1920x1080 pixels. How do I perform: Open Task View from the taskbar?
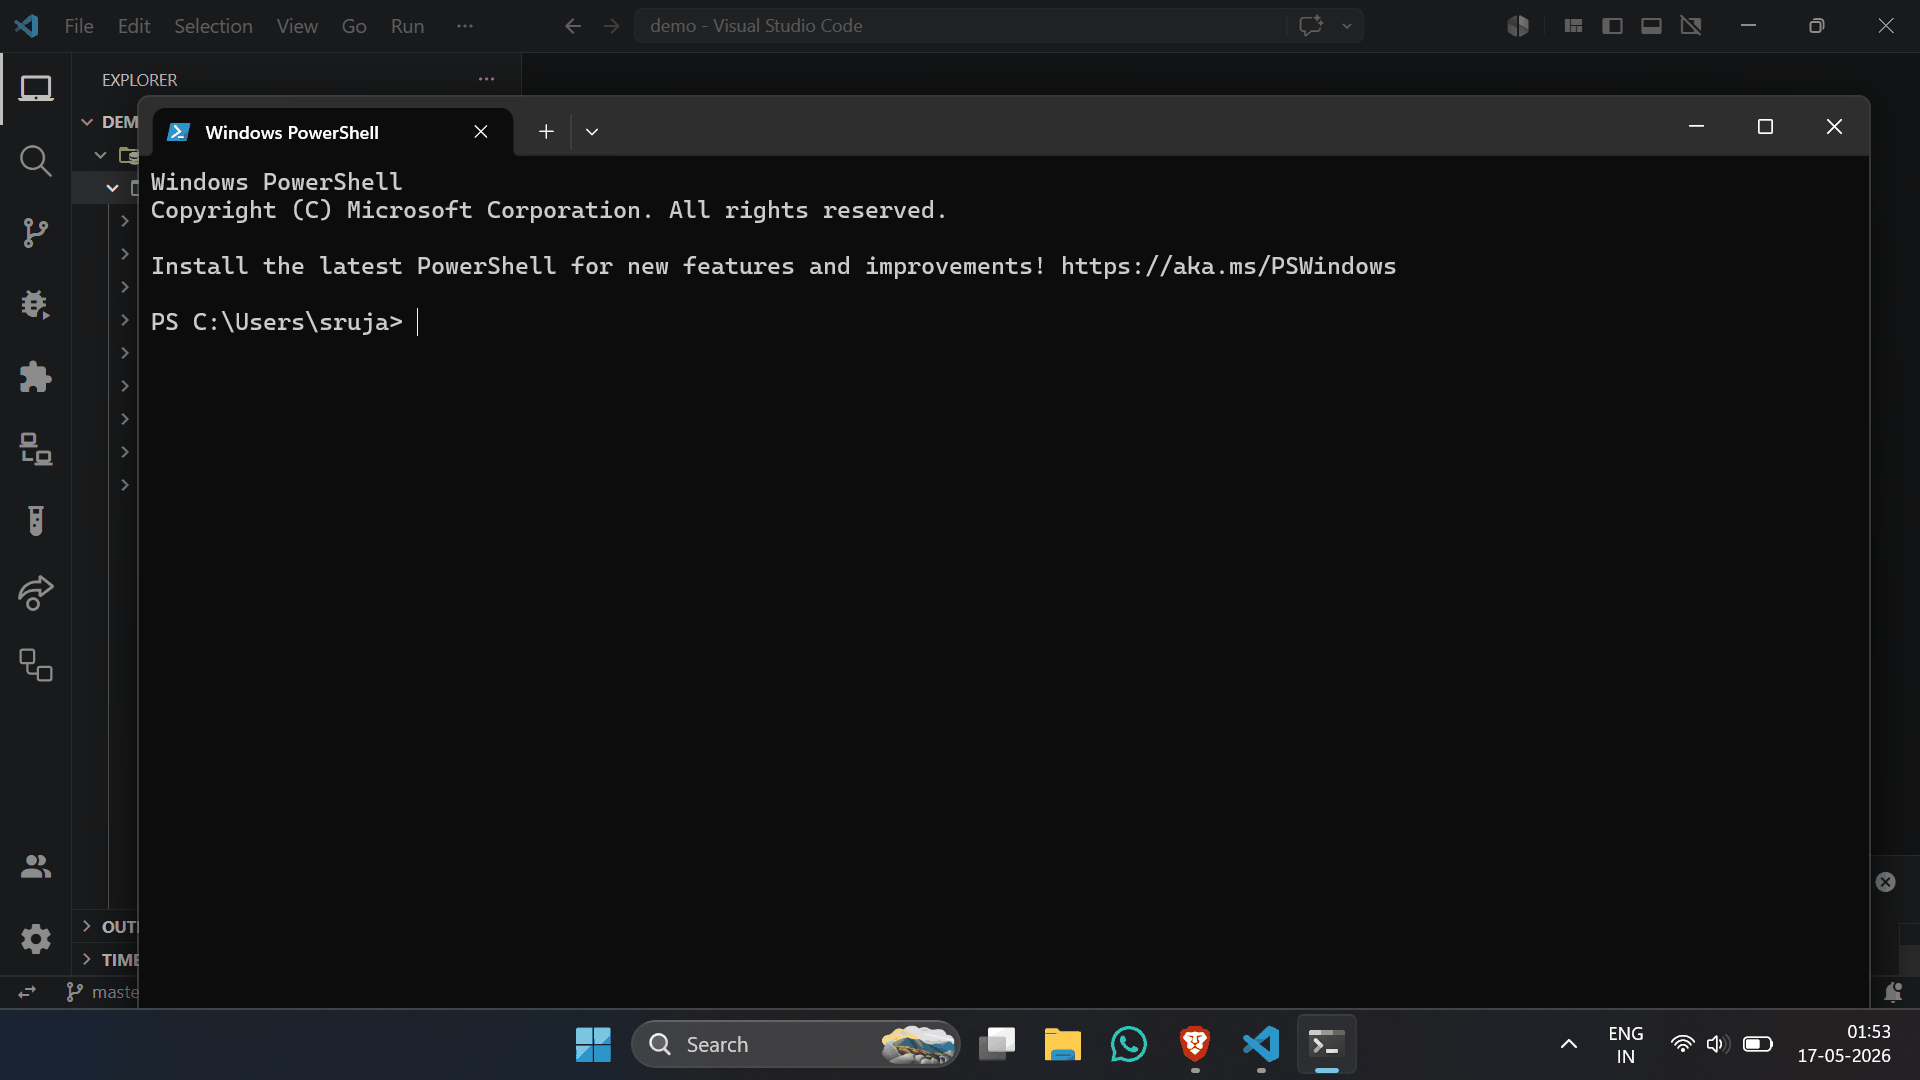click(x=997, y=1044)
